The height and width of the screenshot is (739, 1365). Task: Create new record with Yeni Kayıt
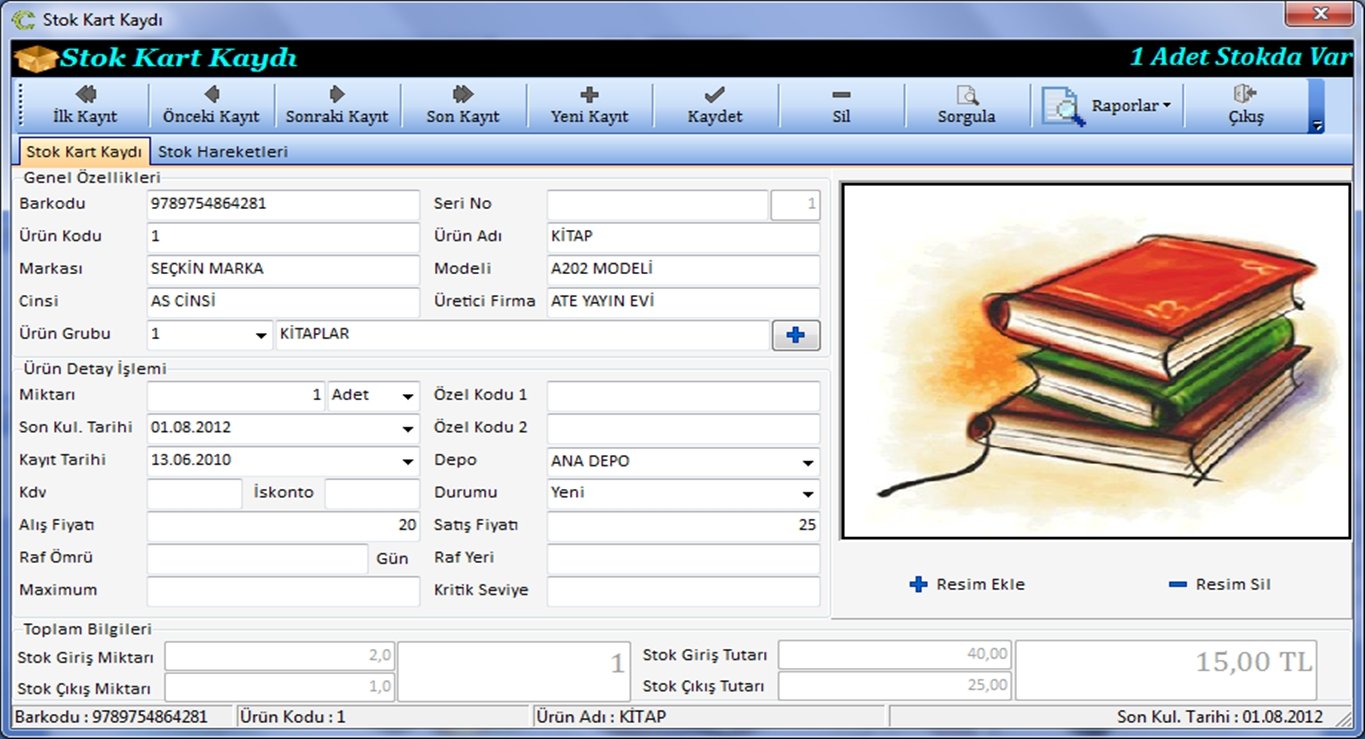589,105
